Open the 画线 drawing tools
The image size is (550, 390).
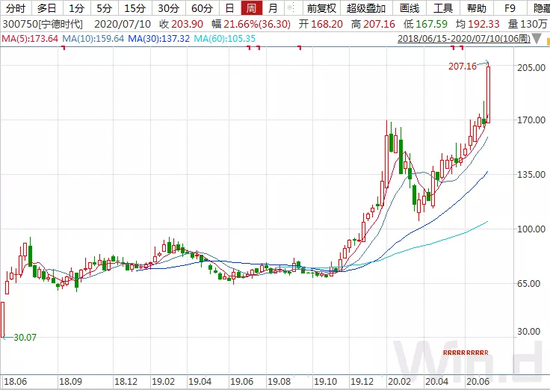409,8
